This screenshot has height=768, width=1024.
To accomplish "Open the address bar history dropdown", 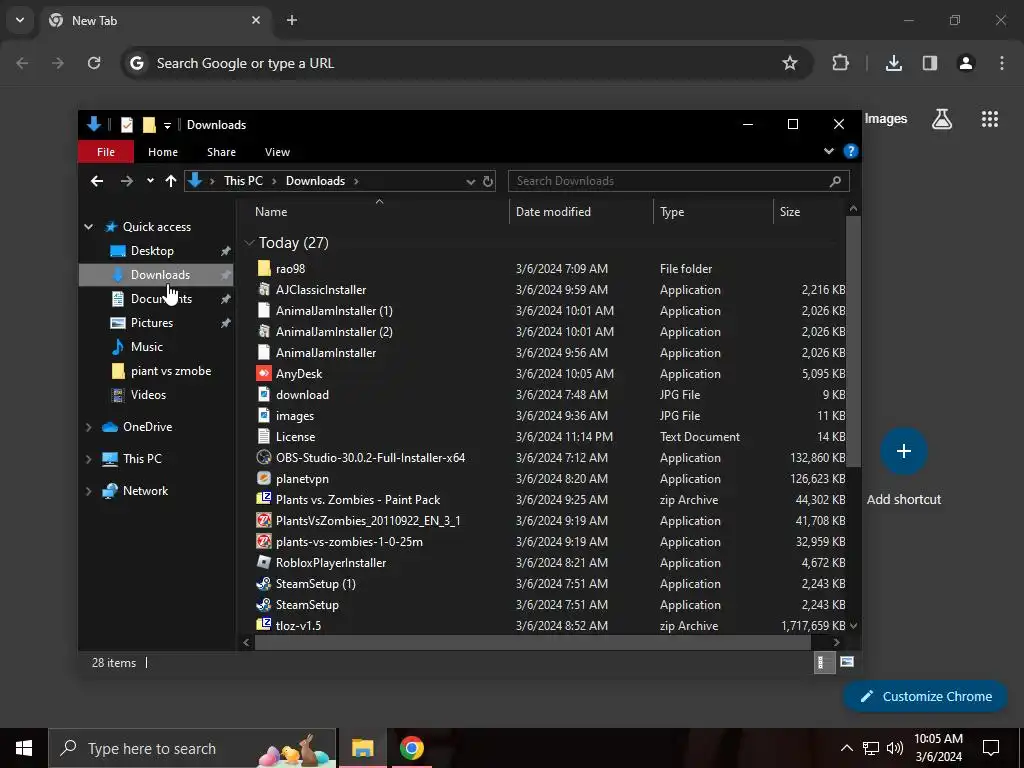I will pyautogui.click(x=470, y=181).
